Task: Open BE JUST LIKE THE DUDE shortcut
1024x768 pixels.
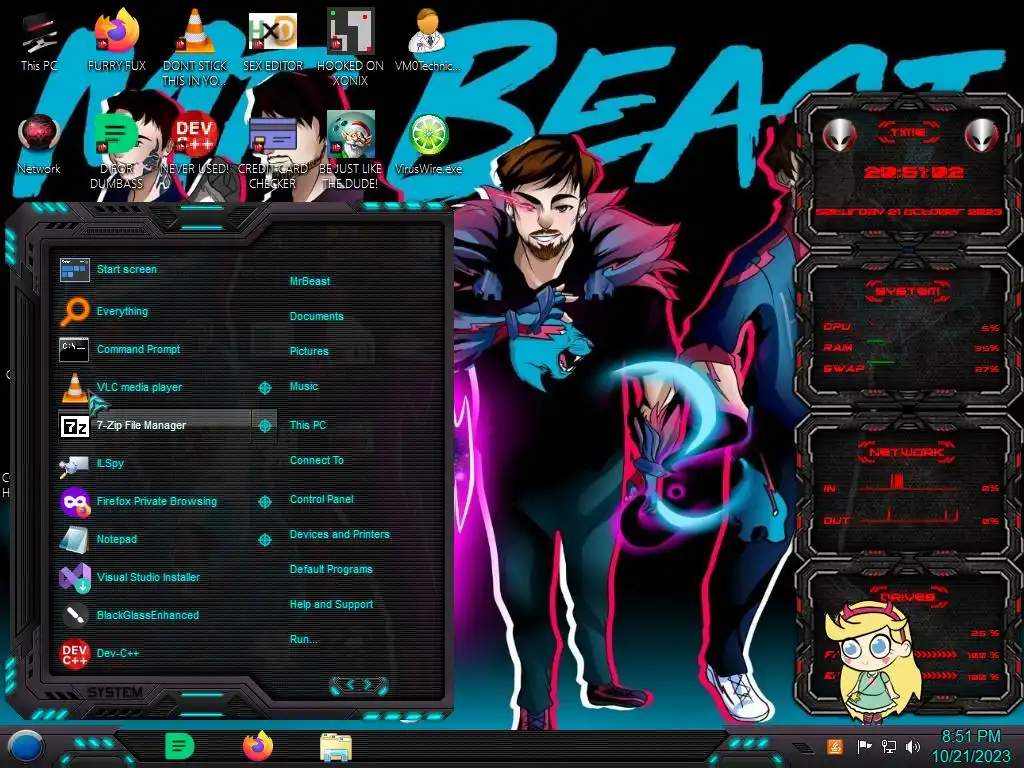Action: 350,150
